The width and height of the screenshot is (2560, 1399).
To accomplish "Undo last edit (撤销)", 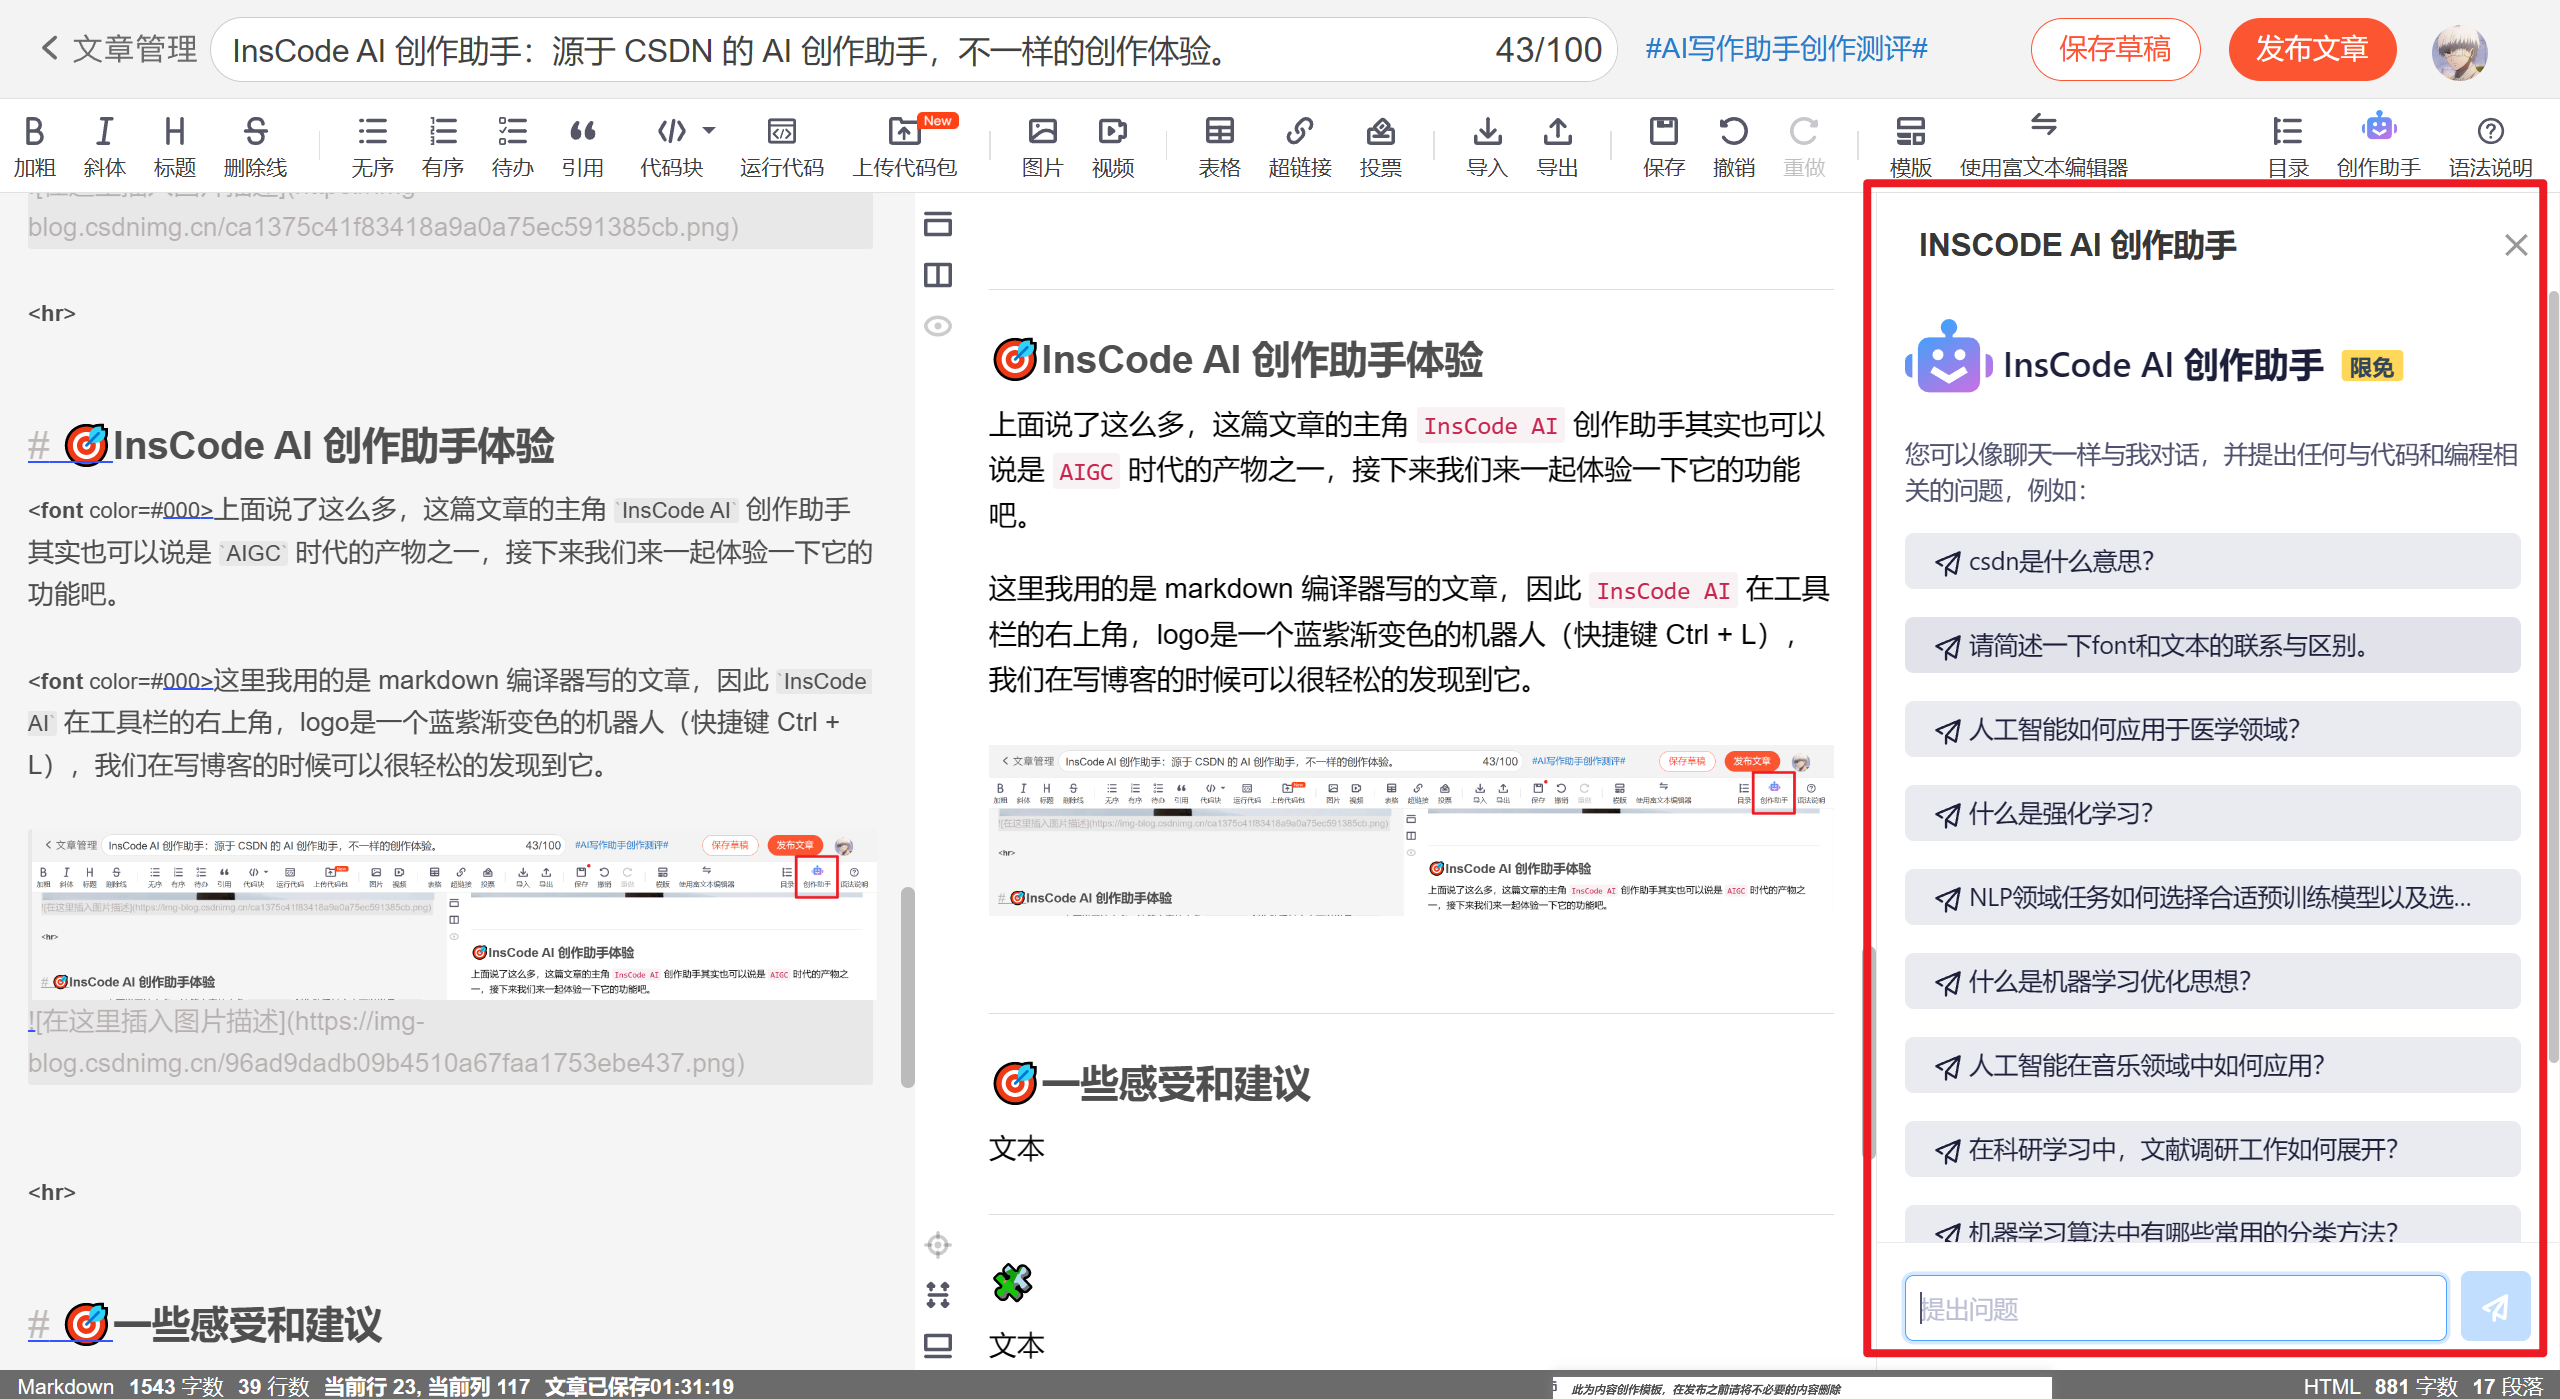I will point(1734,146).
